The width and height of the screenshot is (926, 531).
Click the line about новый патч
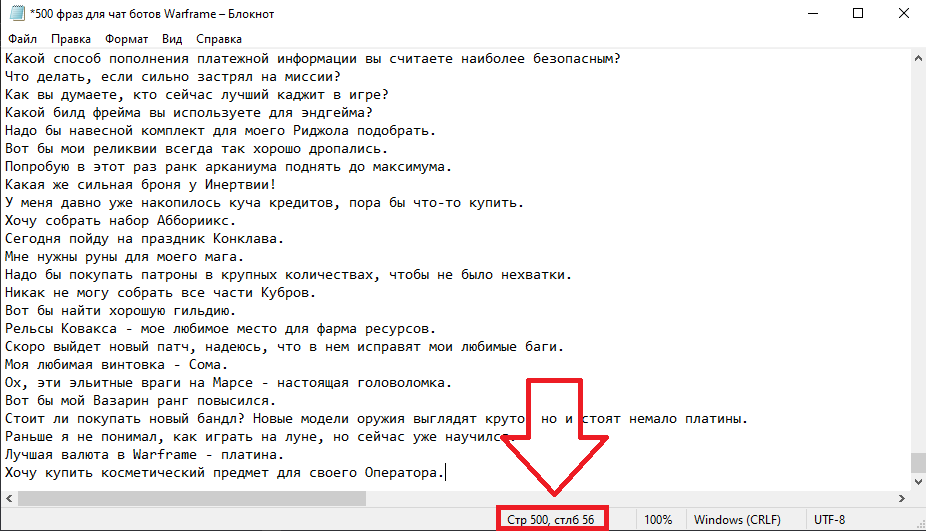click(285, 347)
